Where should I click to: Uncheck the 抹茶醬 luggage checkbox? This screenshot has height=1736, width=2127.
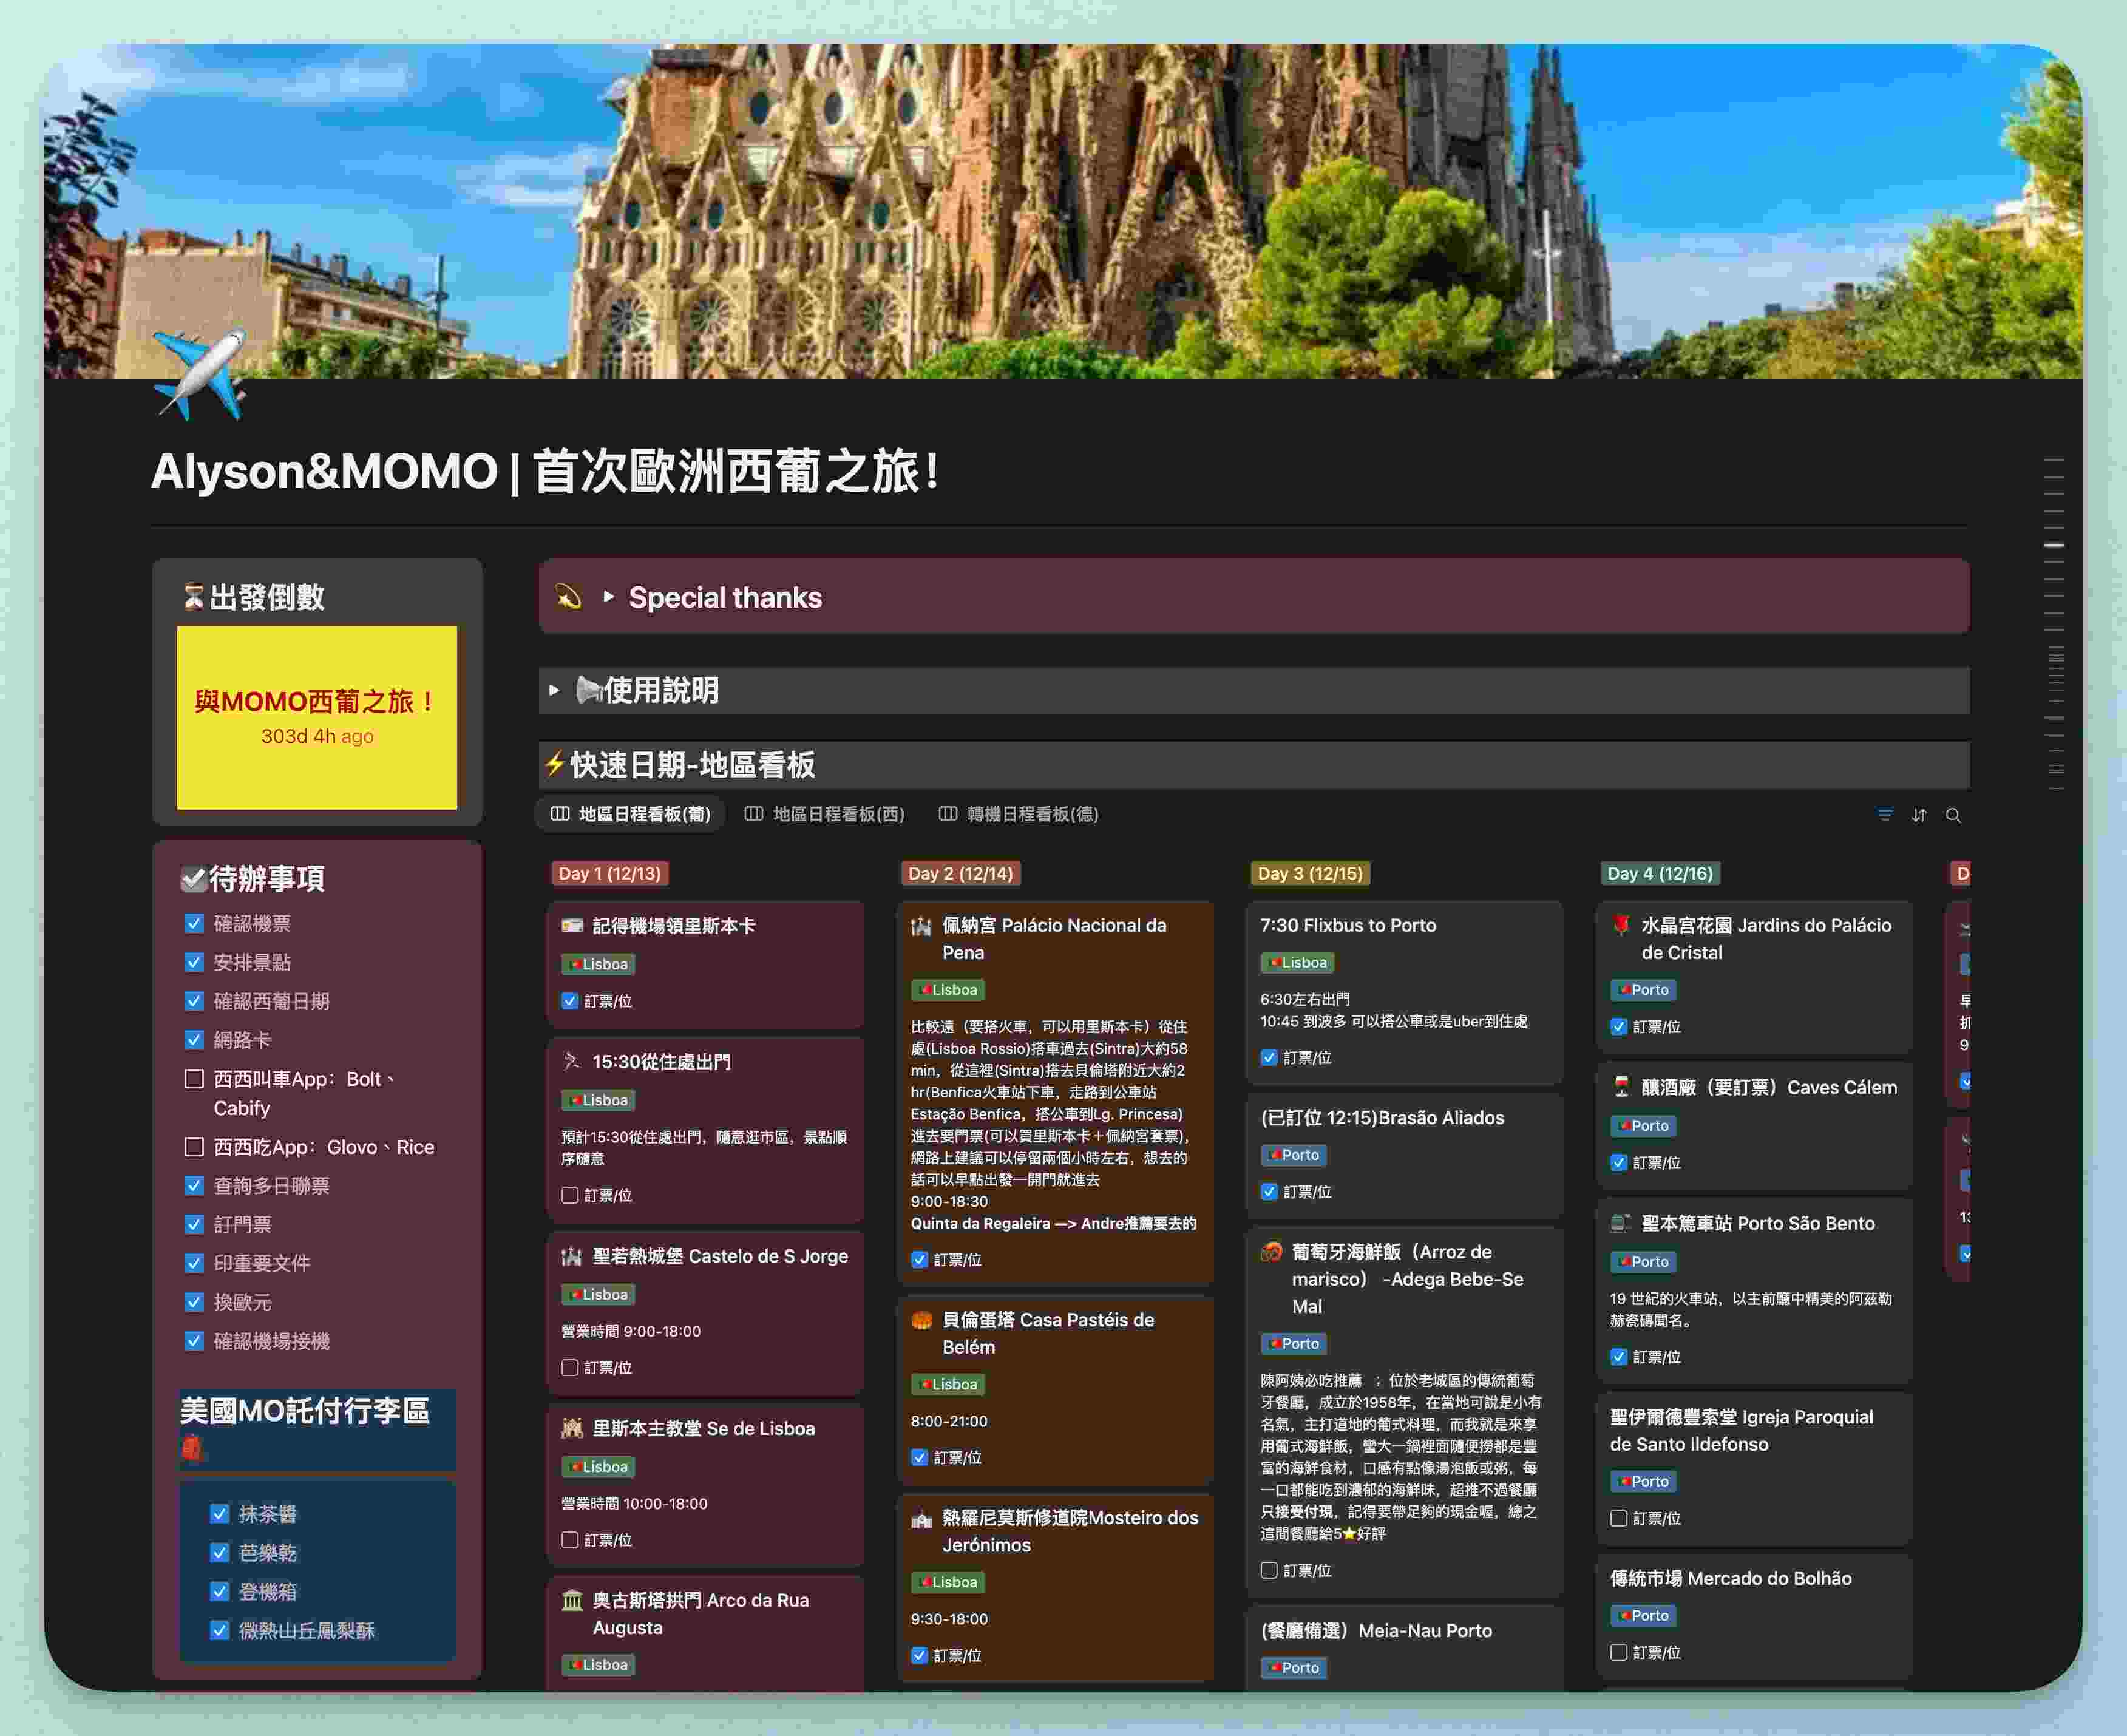(x=220, y=1514)
